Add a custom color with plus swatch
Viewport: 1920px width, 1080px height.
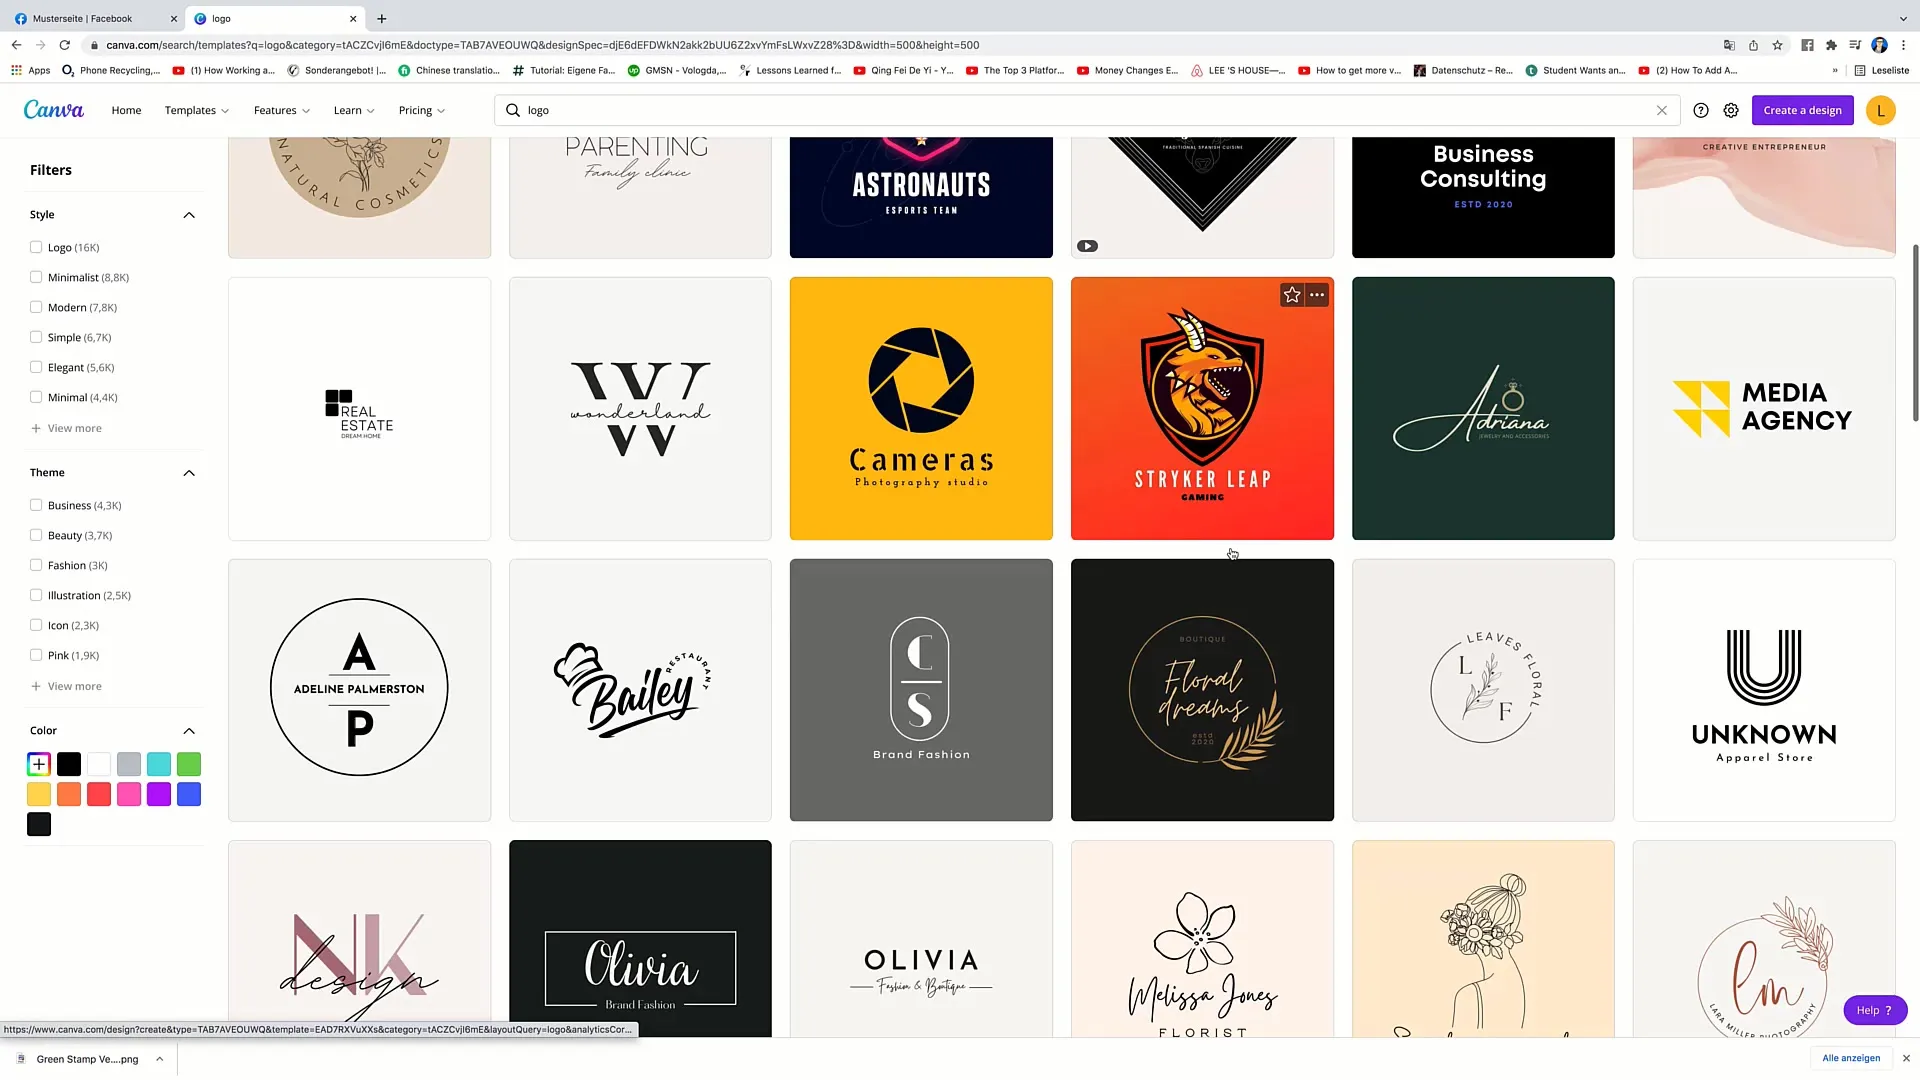pos(39,764)
